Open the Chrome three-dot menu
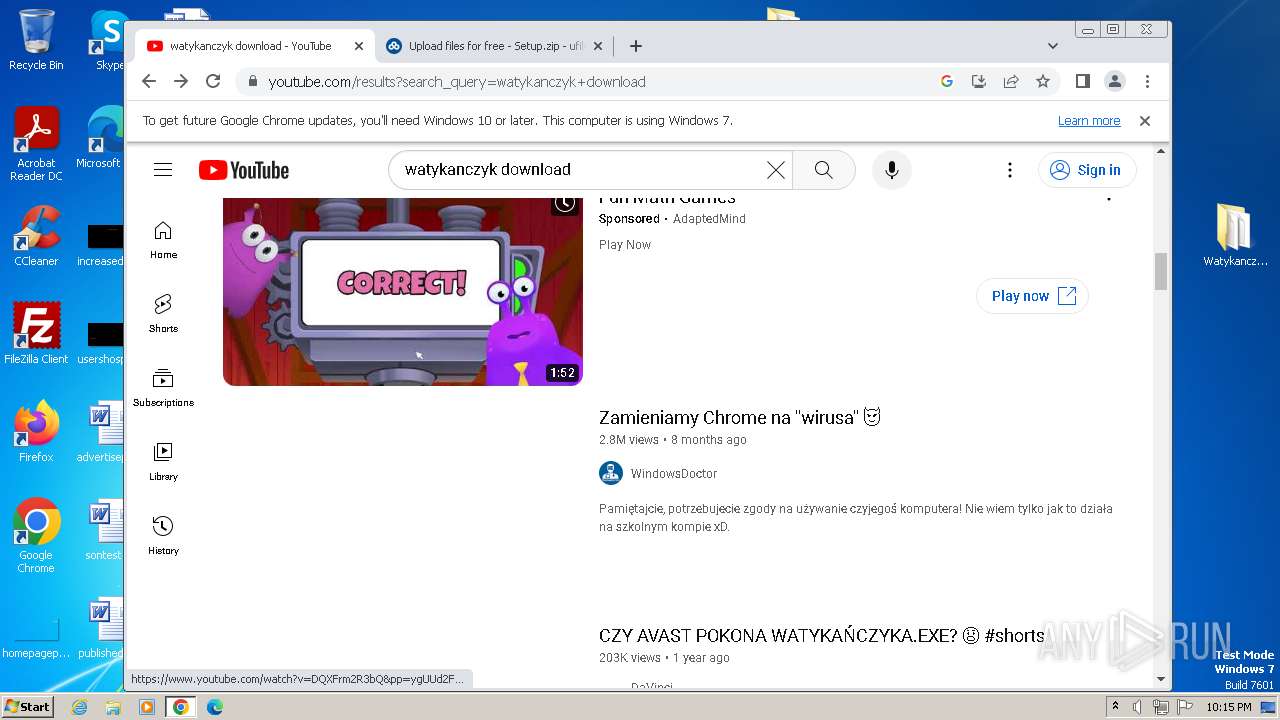Image resolution: width=1280 pixels, height=720 pixels. click(1147, 81)
